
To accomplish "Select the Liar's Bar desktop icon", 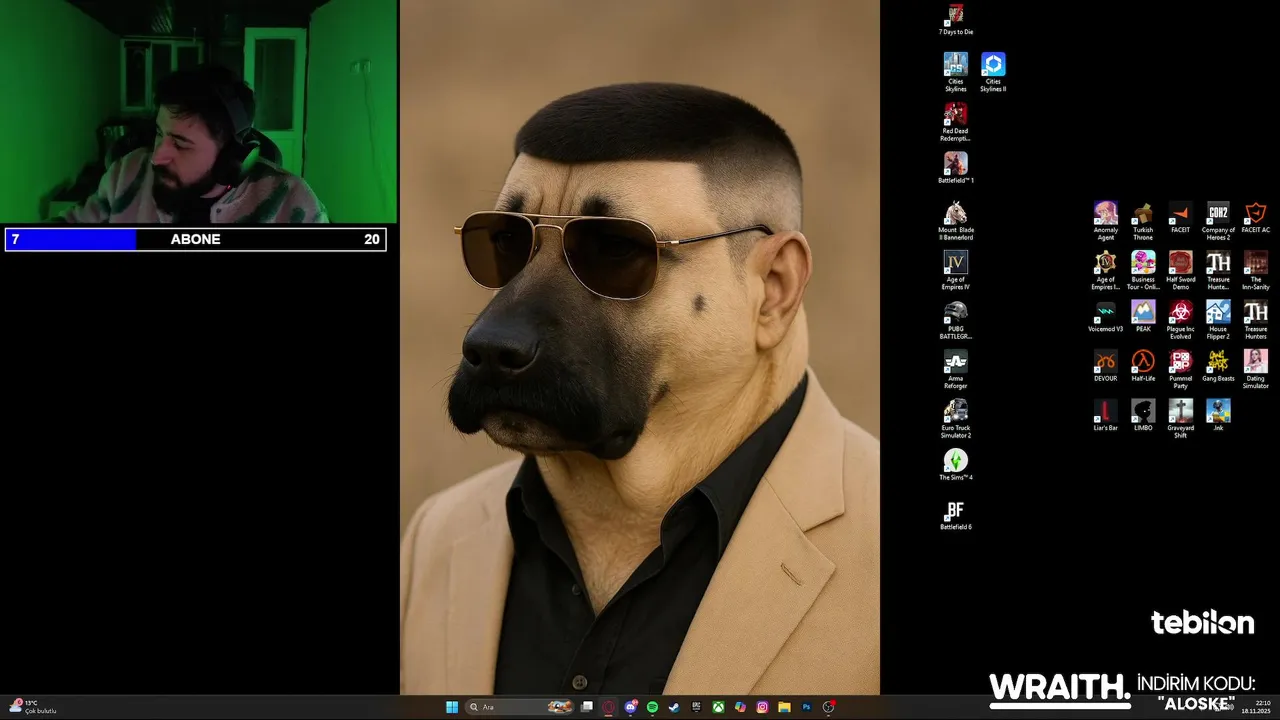I will [x=1106, y=414].
